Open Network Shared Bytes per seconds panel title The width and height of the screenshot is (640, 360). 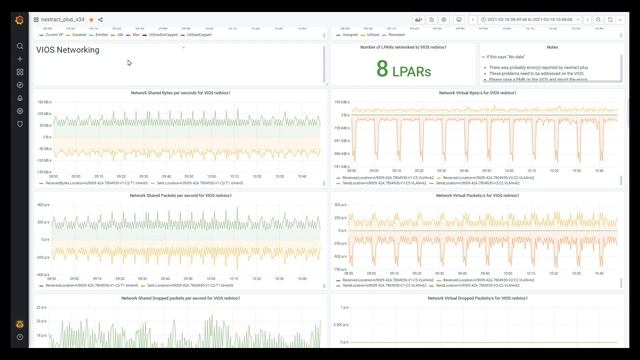[180, 93]
